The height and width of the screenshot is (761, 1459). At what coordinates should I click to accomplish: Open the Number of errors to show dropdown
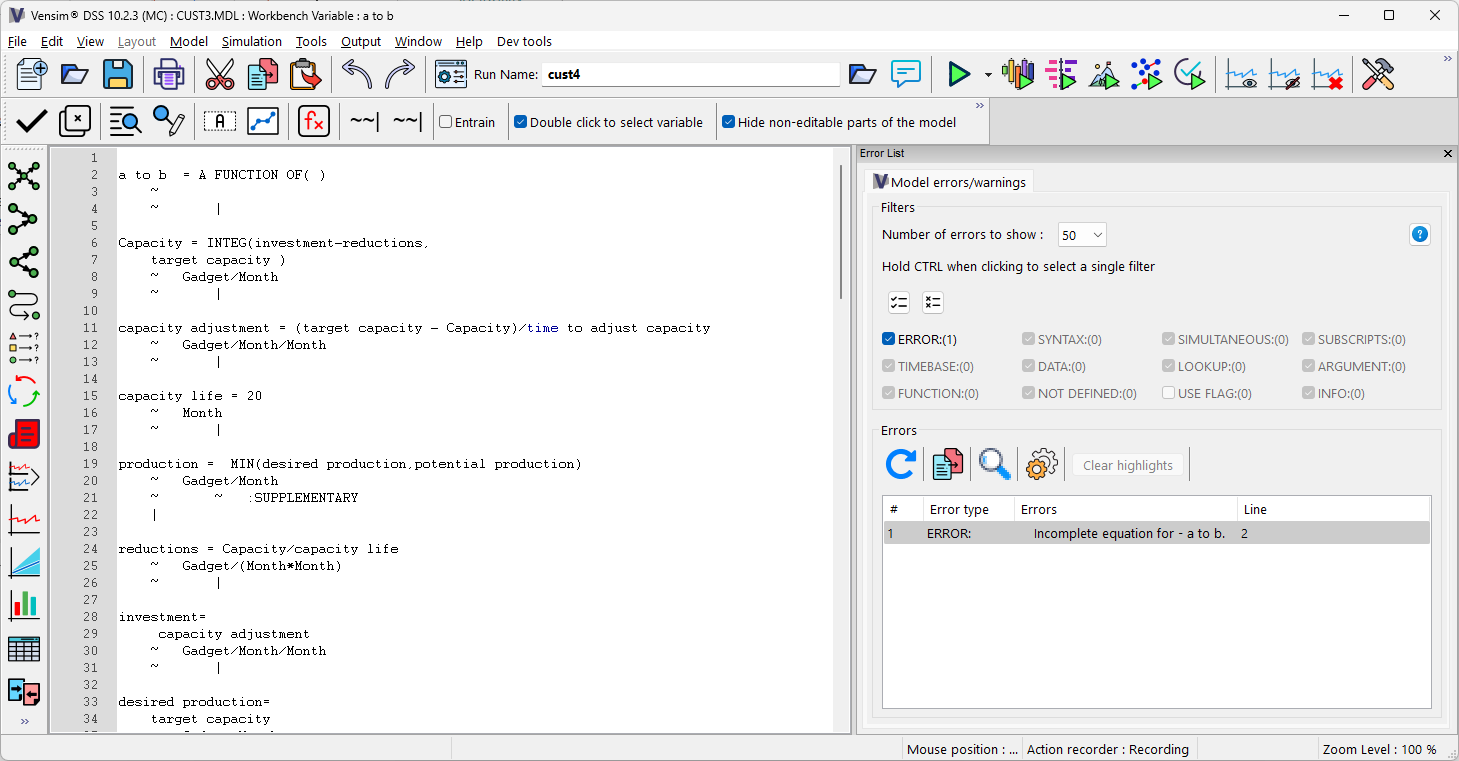click(1081, 234)
